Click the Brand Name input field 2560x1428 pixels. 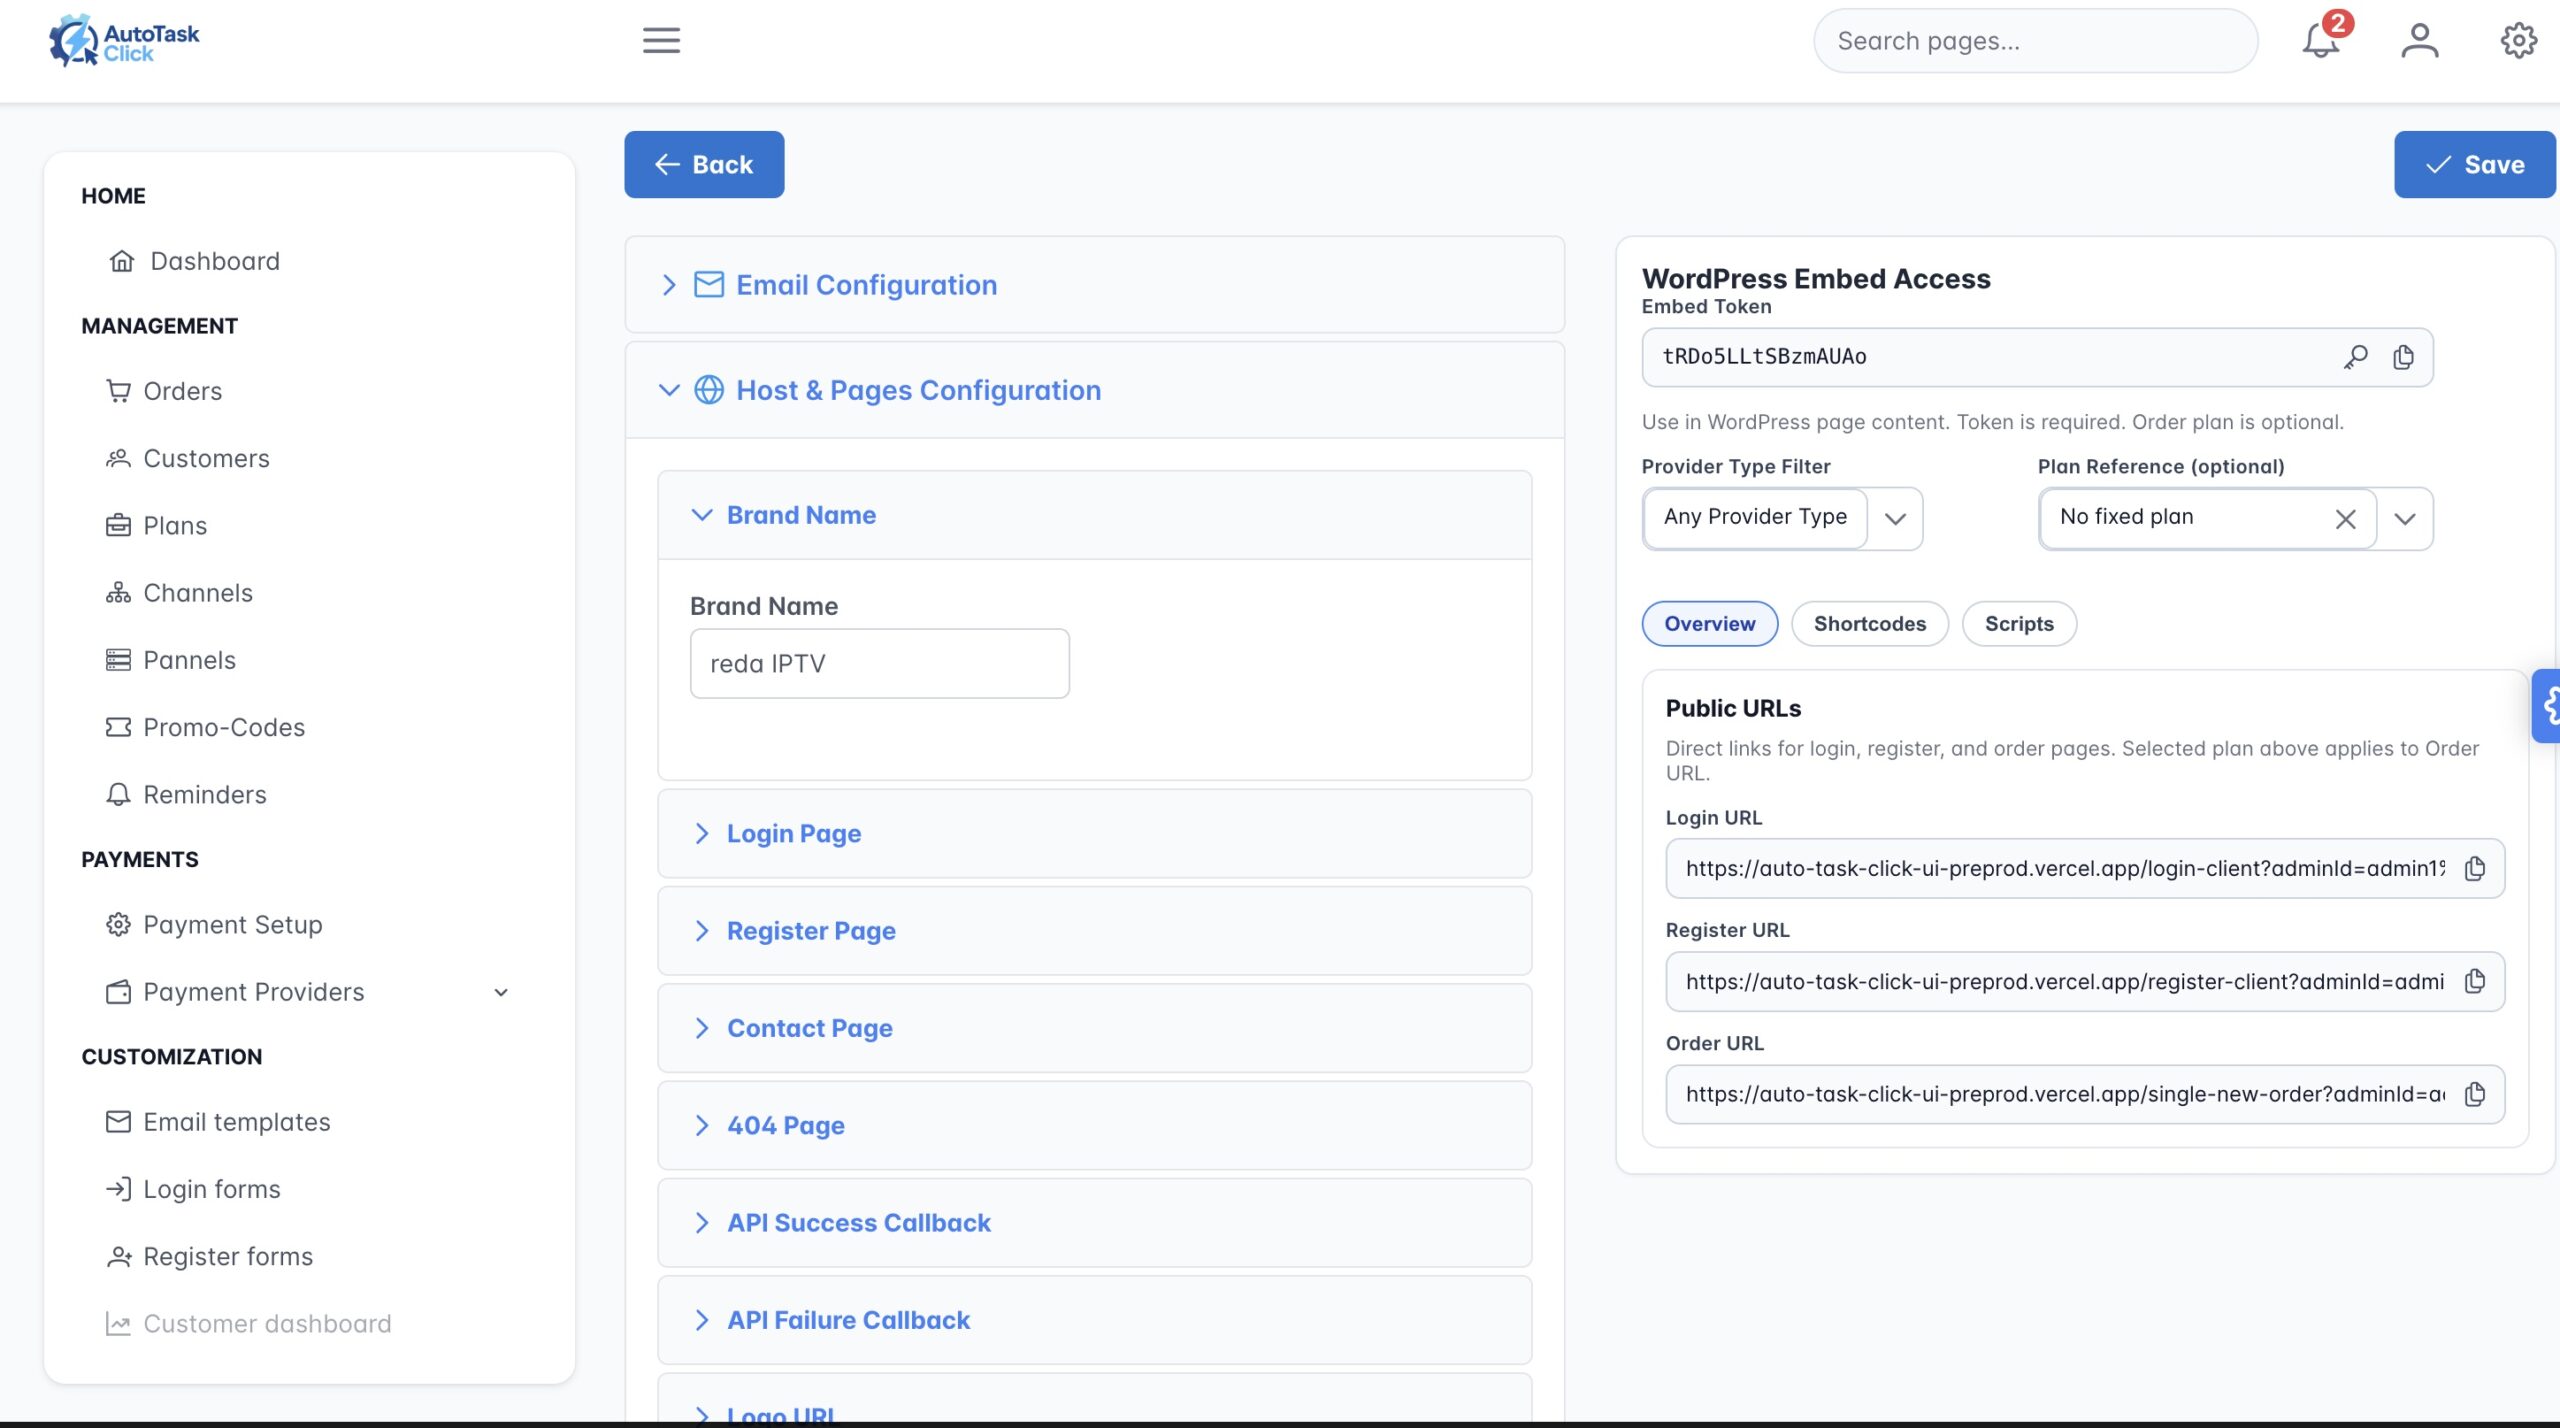coord(879,663)
